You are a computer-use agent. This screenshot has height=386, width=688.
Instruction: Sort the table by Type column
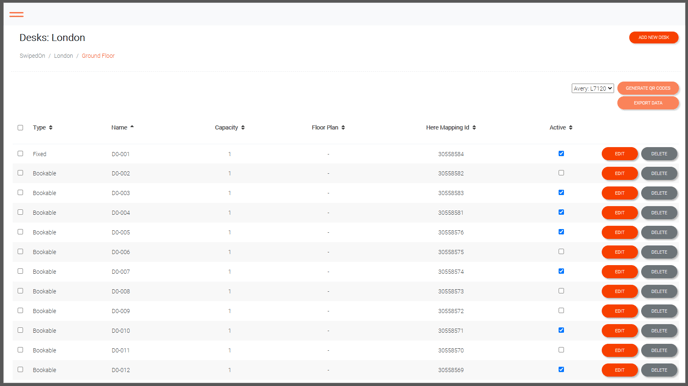coord(43,128)
